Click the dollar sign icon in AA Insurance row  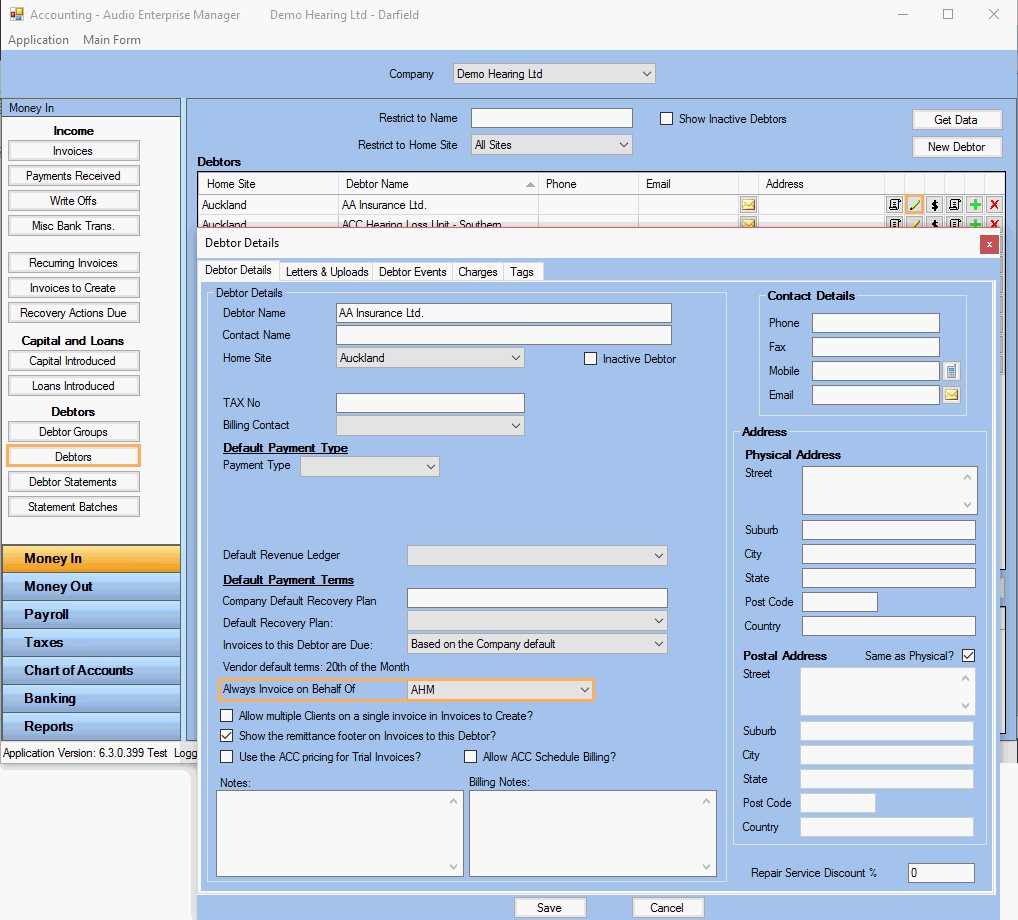[934, 205]
